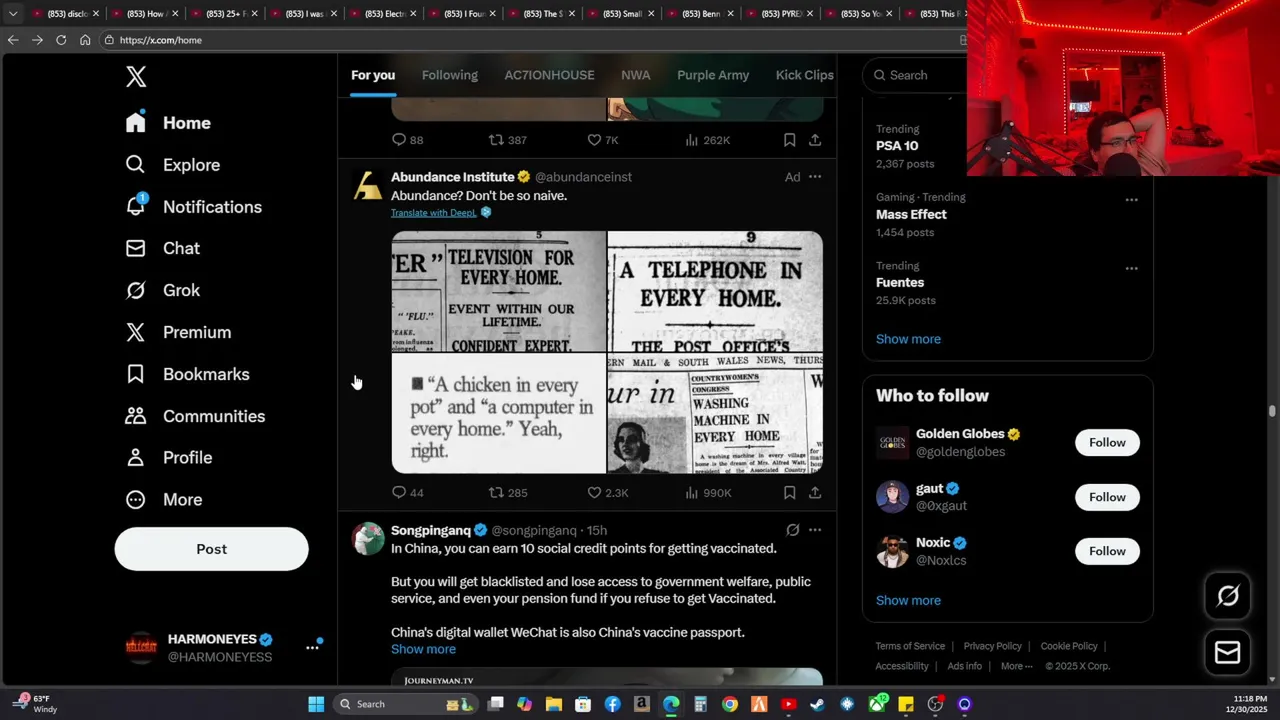Open the Washing Machine In Every Home image
Image resolution: width=1280 pixels, height=720 pixels.
(715, 413)
